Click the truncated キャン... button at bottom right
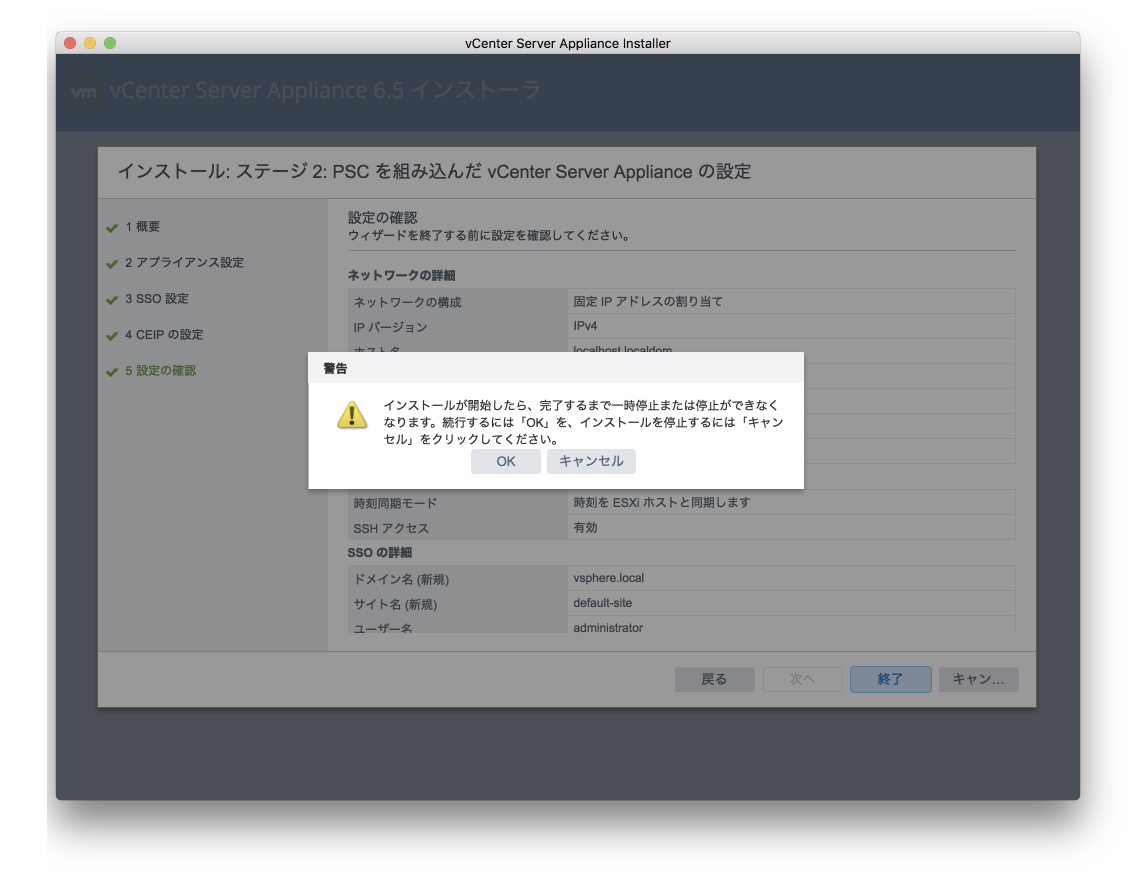 click(978, 678)
